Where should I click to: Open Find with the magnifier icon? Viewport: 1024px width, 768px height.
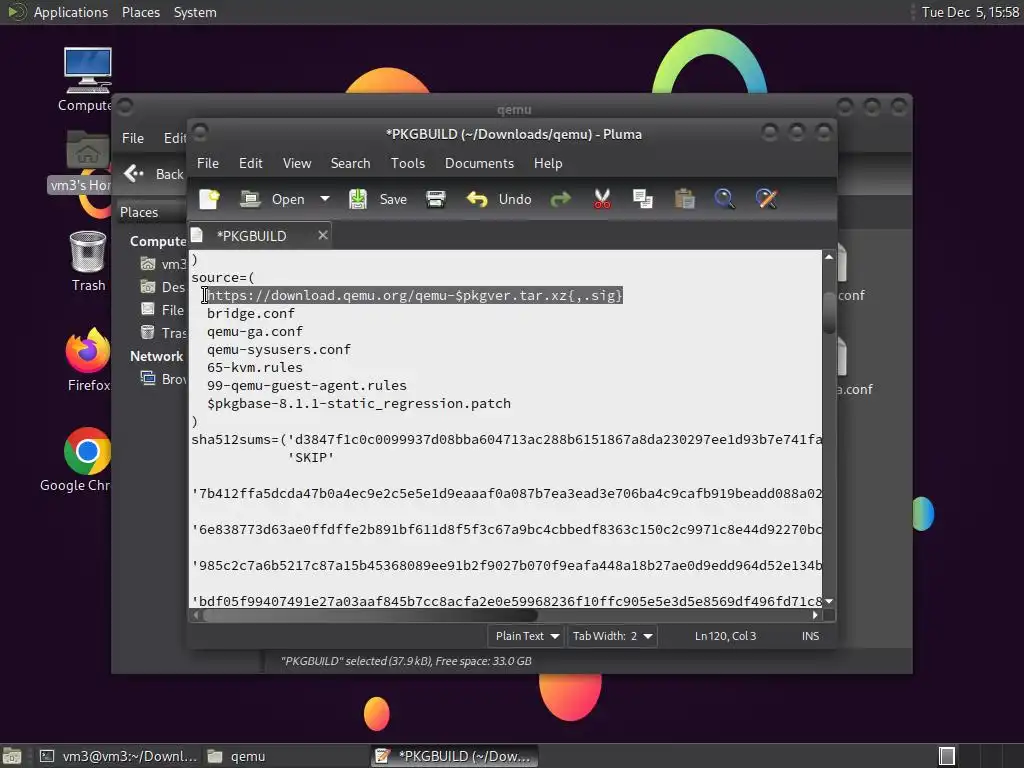tap(724, 199)
